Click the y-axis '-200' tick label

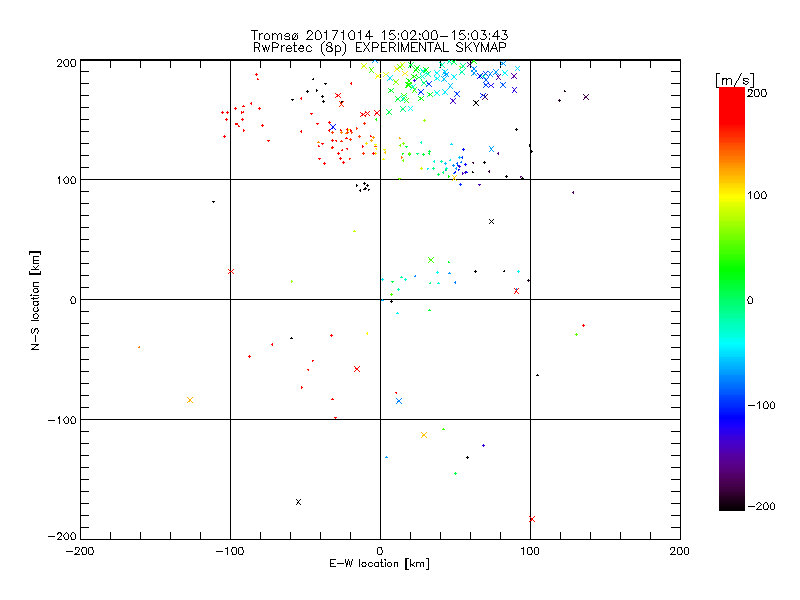[x=62, y=536]
